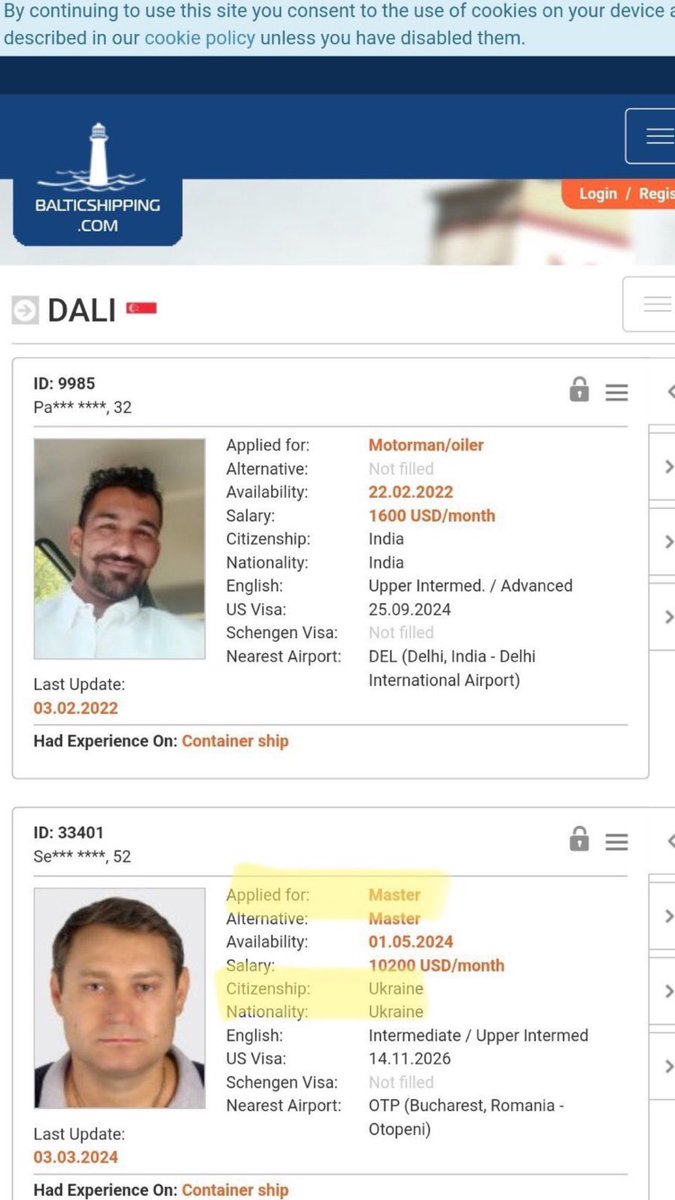Image resolution: width=675 pixels, height=1200 pixels.
Task: Open the menu dropdown beside DALI title
Action: click(649, 304)
